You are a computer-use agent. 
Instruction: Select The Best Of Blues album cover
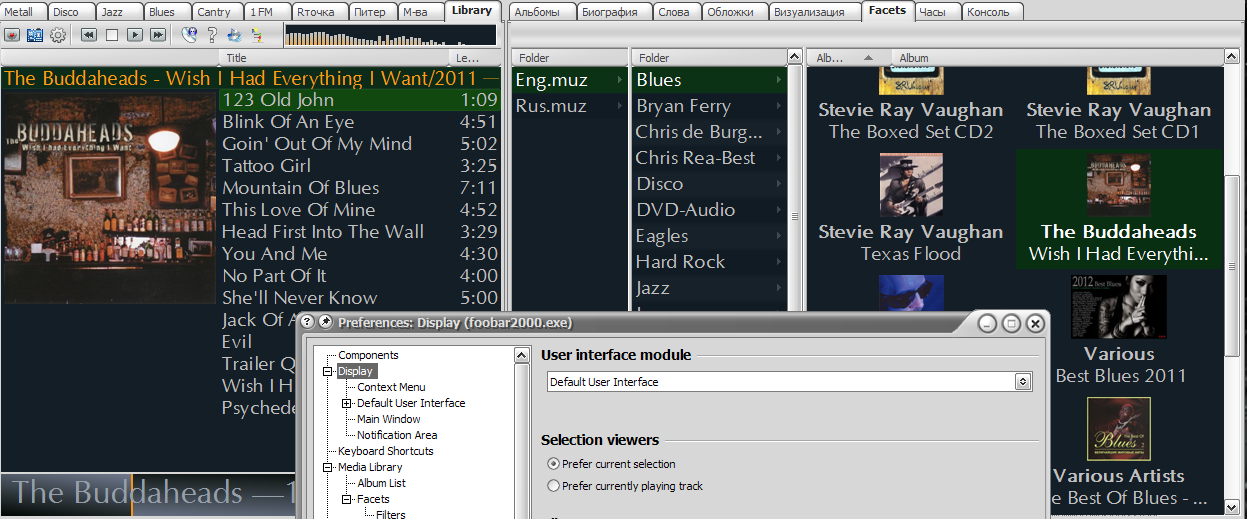pyautogui.click(x=1119, y=429)
